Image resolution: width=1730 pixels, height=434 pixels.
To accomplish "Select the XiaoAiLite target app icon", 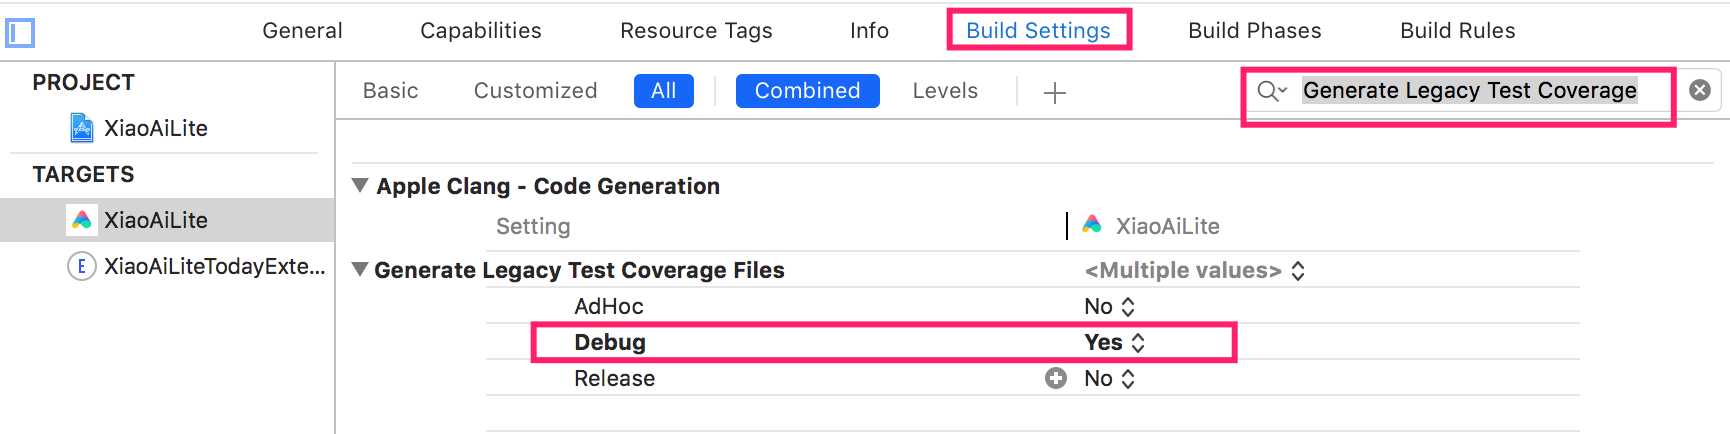I will click(82, 220).
